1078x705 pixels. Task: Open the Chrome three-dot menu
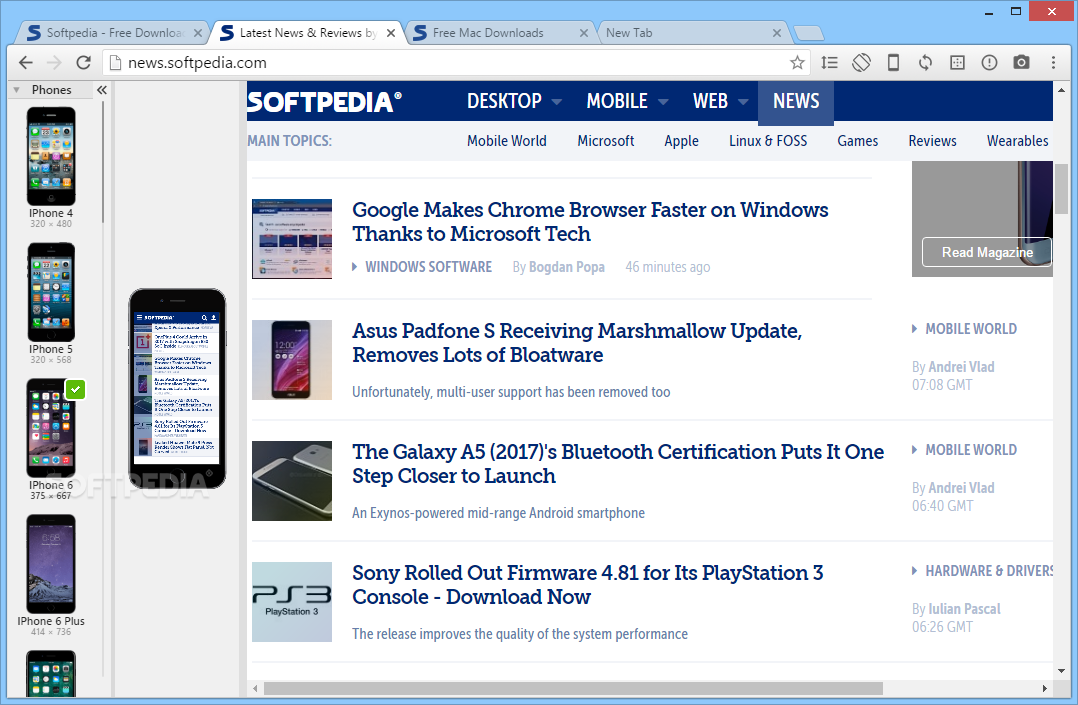click(1053, 63)
